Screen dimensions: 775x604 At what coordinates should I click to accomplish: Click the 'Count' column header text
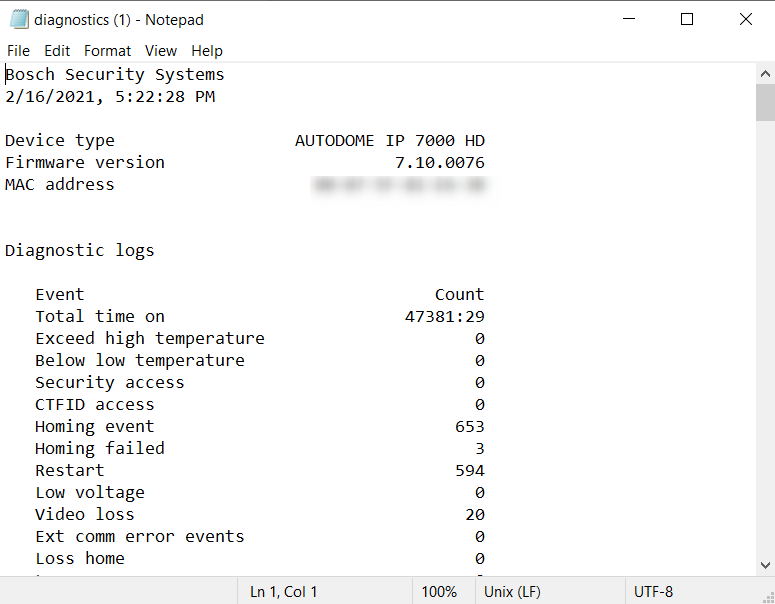point(460,295)
